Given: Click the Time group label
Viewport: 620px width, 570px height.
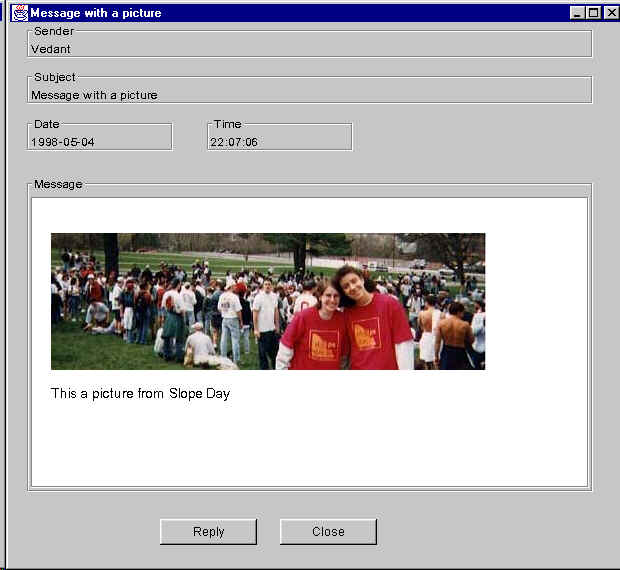Looking at the screenshot, I should click(227, 124).
